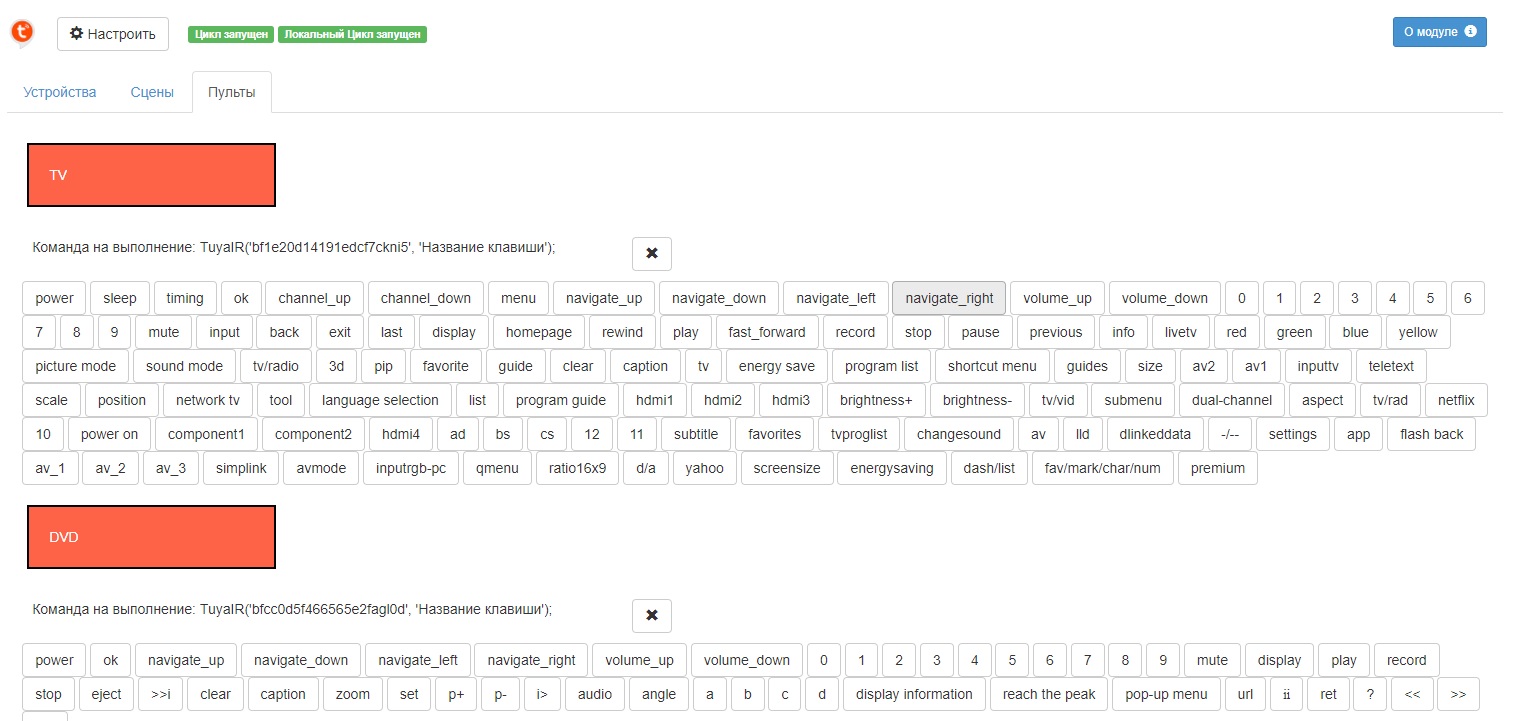Open the Настроить settings button
This screenshot has height=721, width=1514.
tap(113, 33)
